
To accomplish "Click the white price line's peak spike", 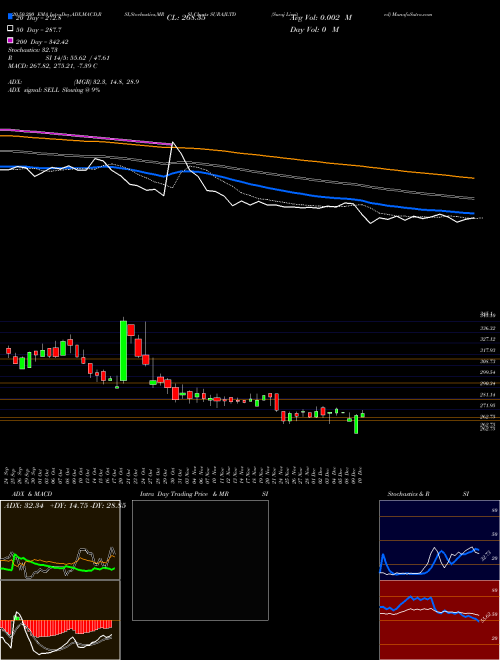I will (173, 142).
